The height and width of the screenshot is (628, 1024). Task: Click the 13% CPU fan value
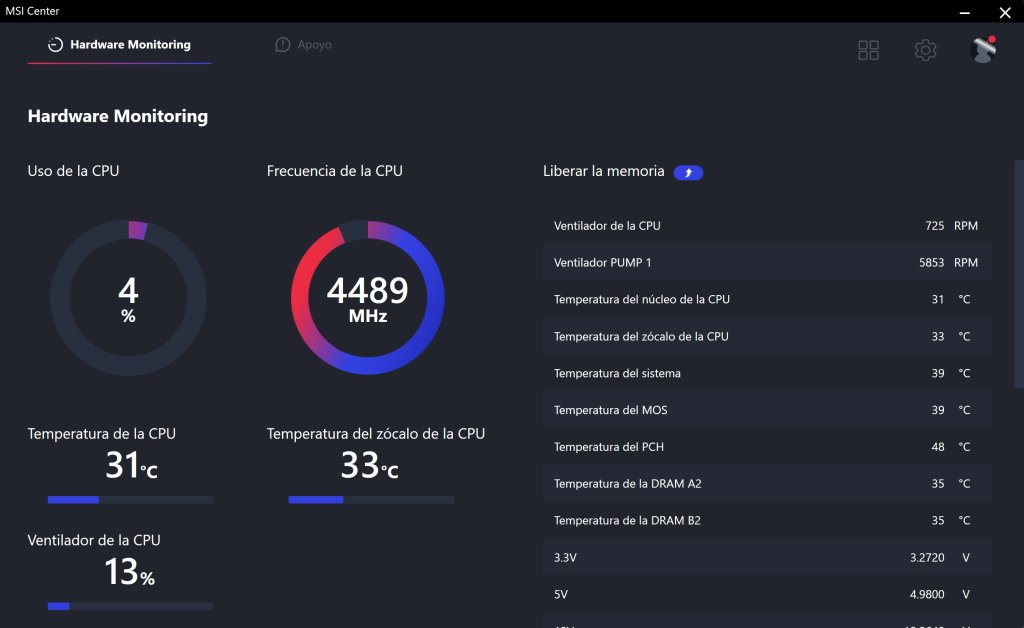pyautogui.click(x=129, y=572)
